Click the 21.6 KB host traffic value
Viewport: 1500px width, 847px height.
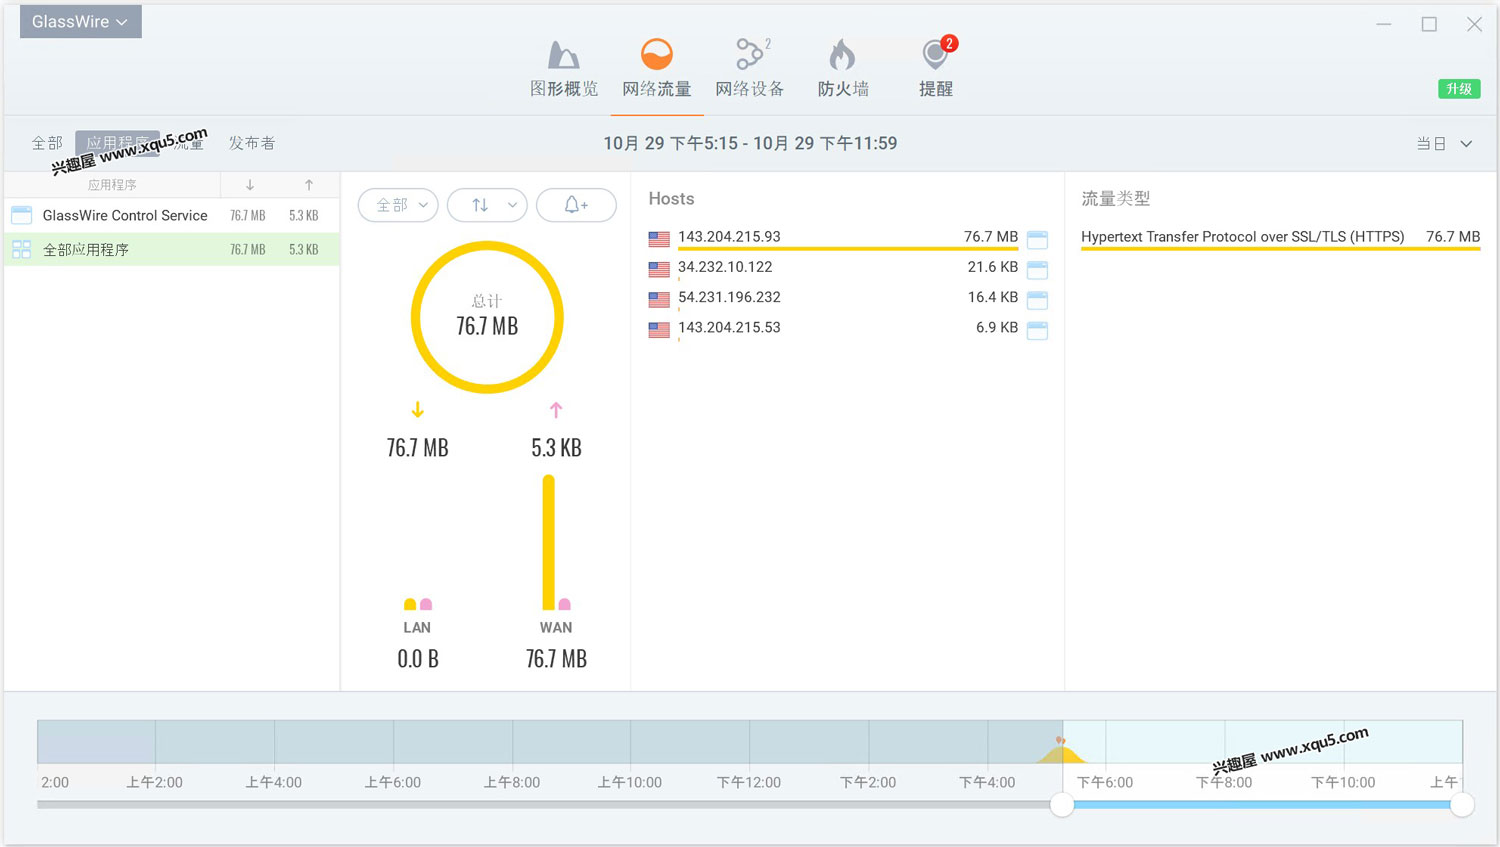pyautogui.click(x=993, y=267)
